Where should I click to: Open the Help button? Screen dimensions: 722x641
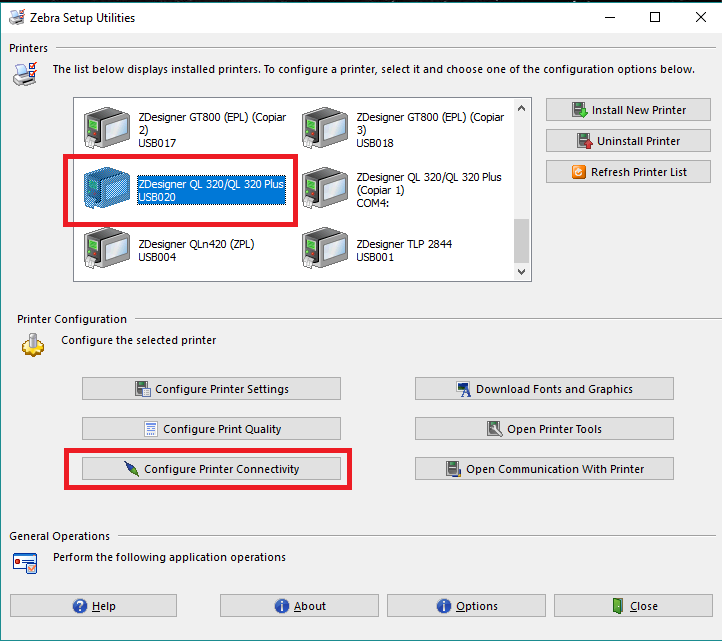click(x=93, y=606)
